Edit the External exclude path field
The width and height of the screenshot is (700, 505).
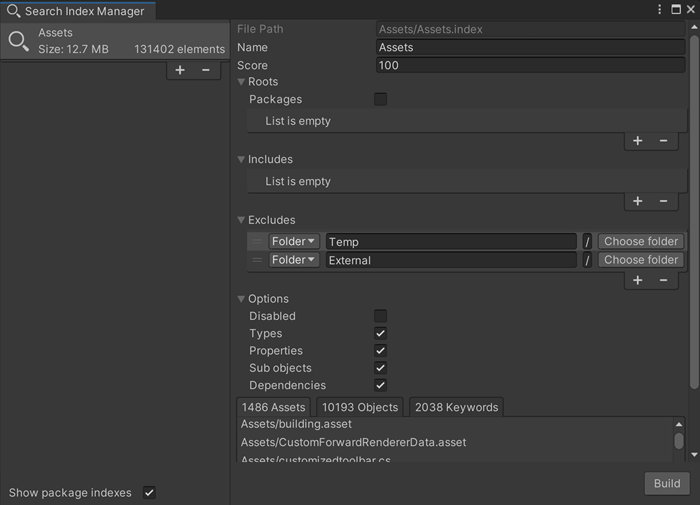pyautogui.click(x=451, y=260)
